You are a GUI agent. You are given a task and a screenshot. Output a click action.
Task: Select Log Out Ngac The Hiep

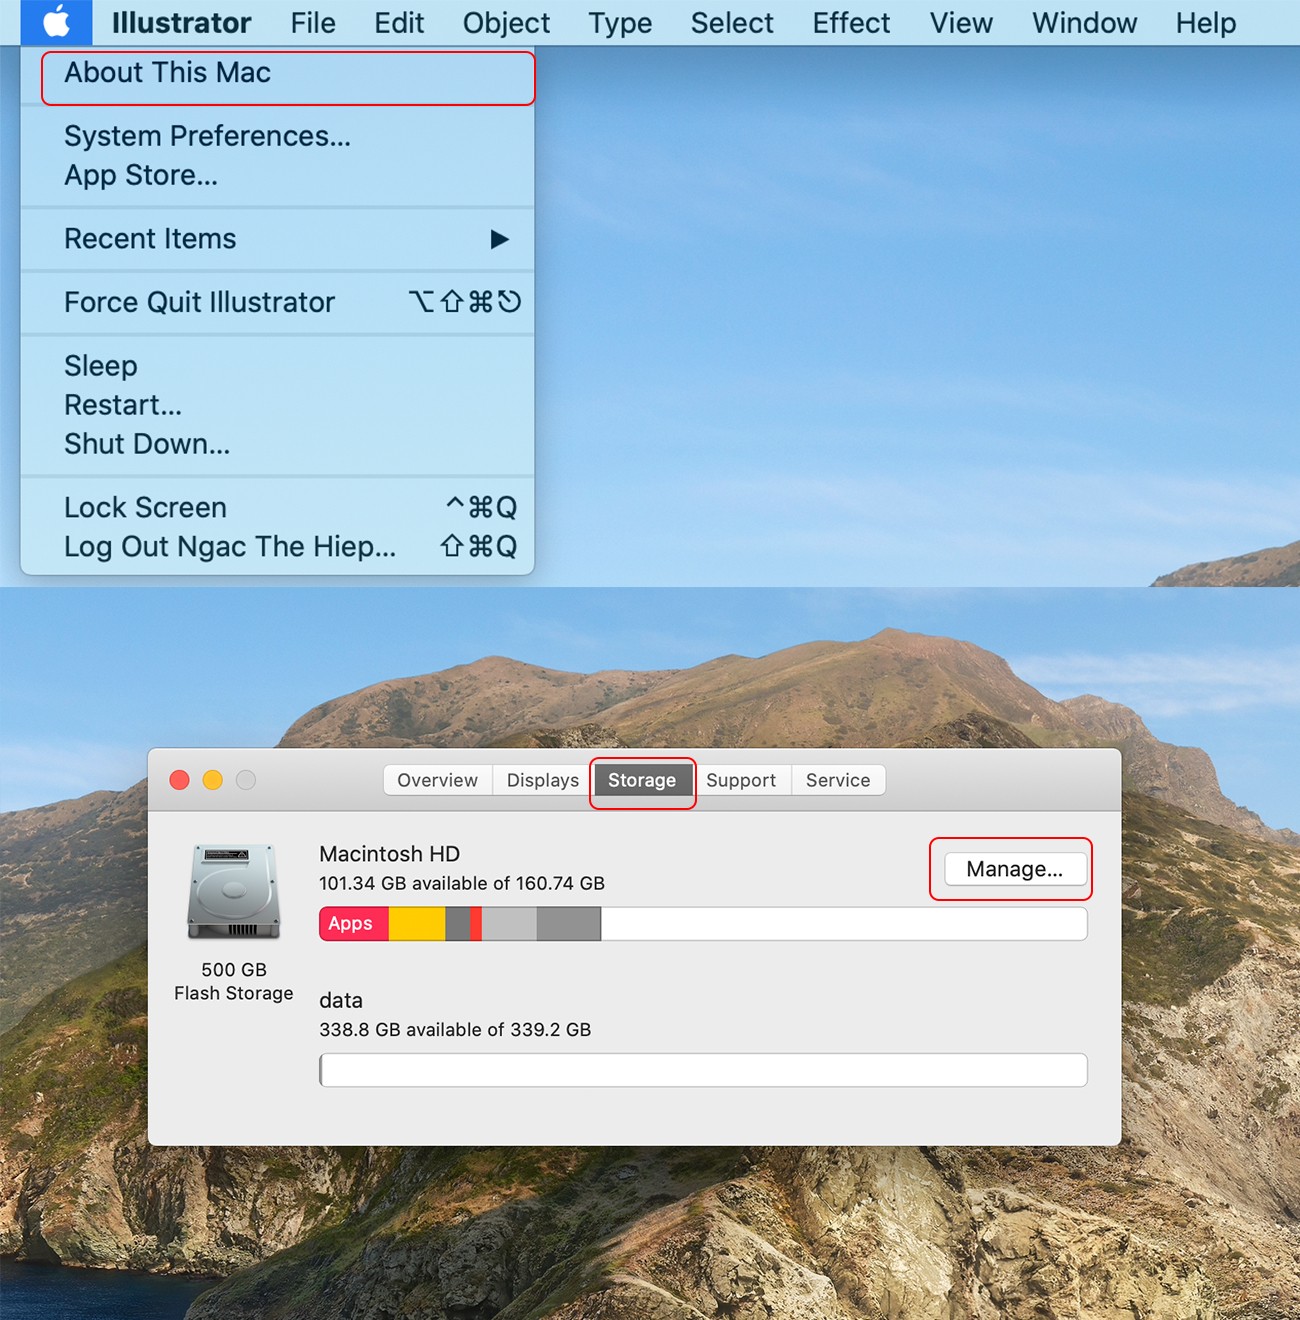(277, 547)
